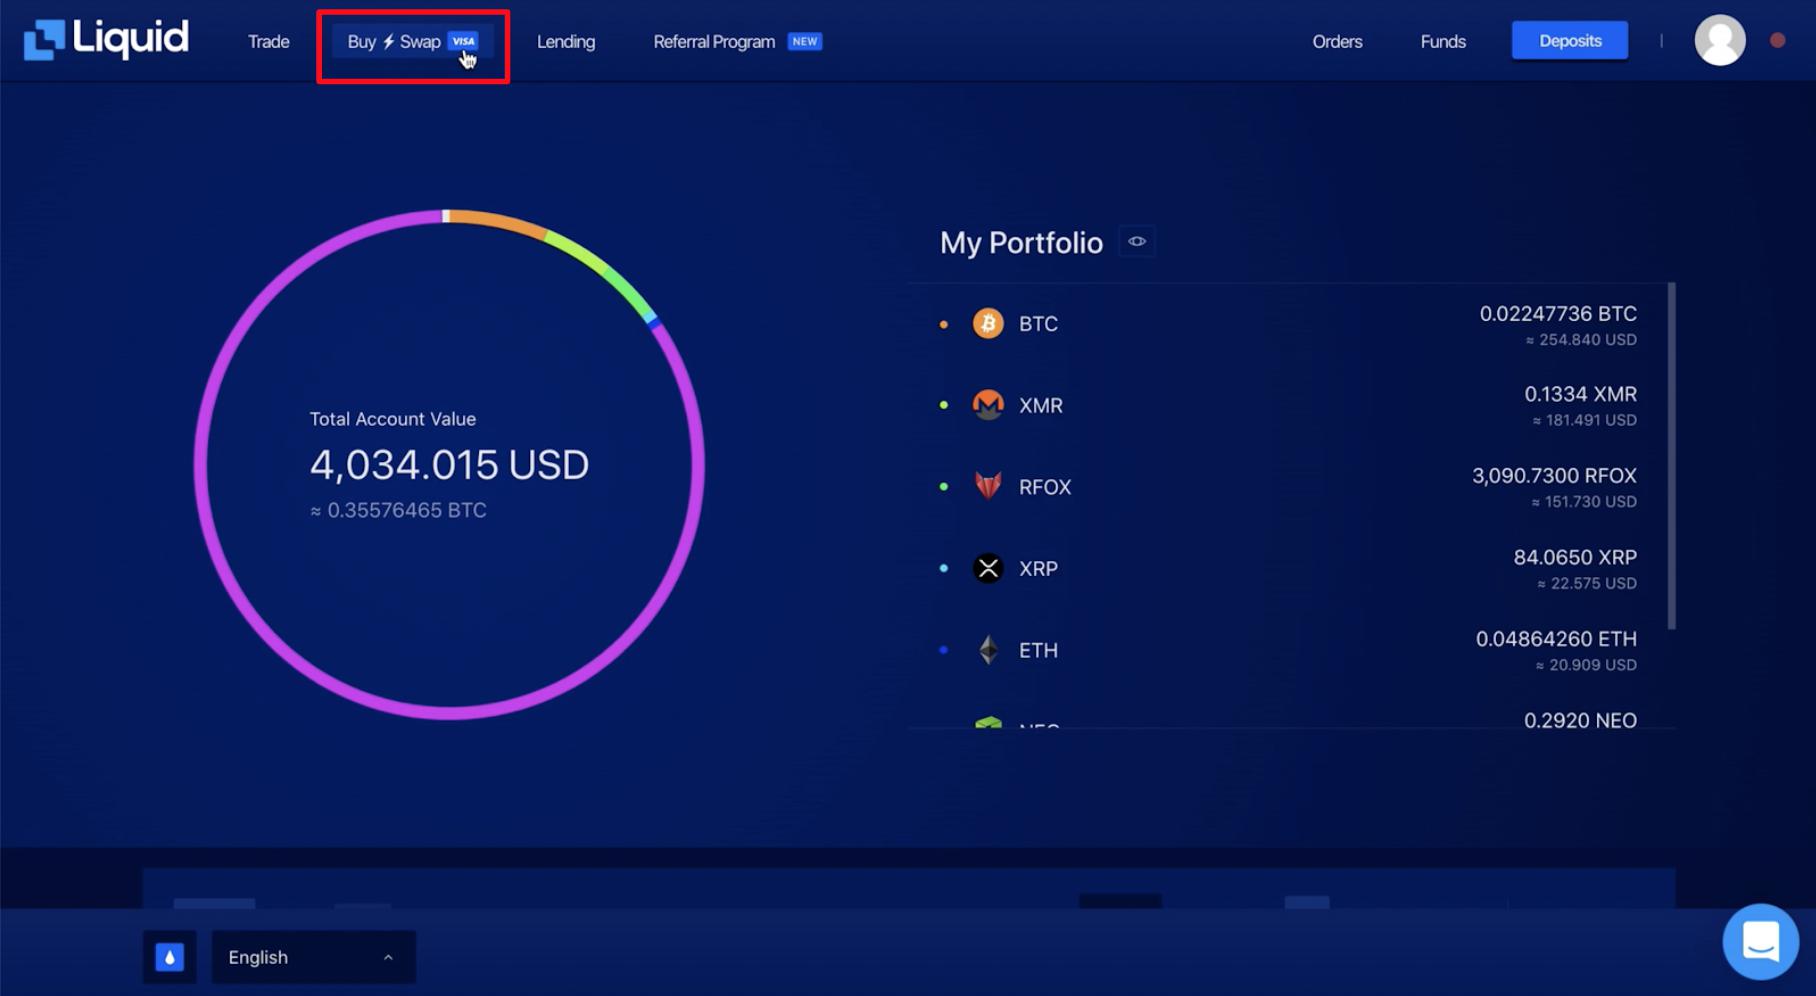Click the blue water drop theme icon
The height and width of the screenshot is (996, 1816).
169,957
